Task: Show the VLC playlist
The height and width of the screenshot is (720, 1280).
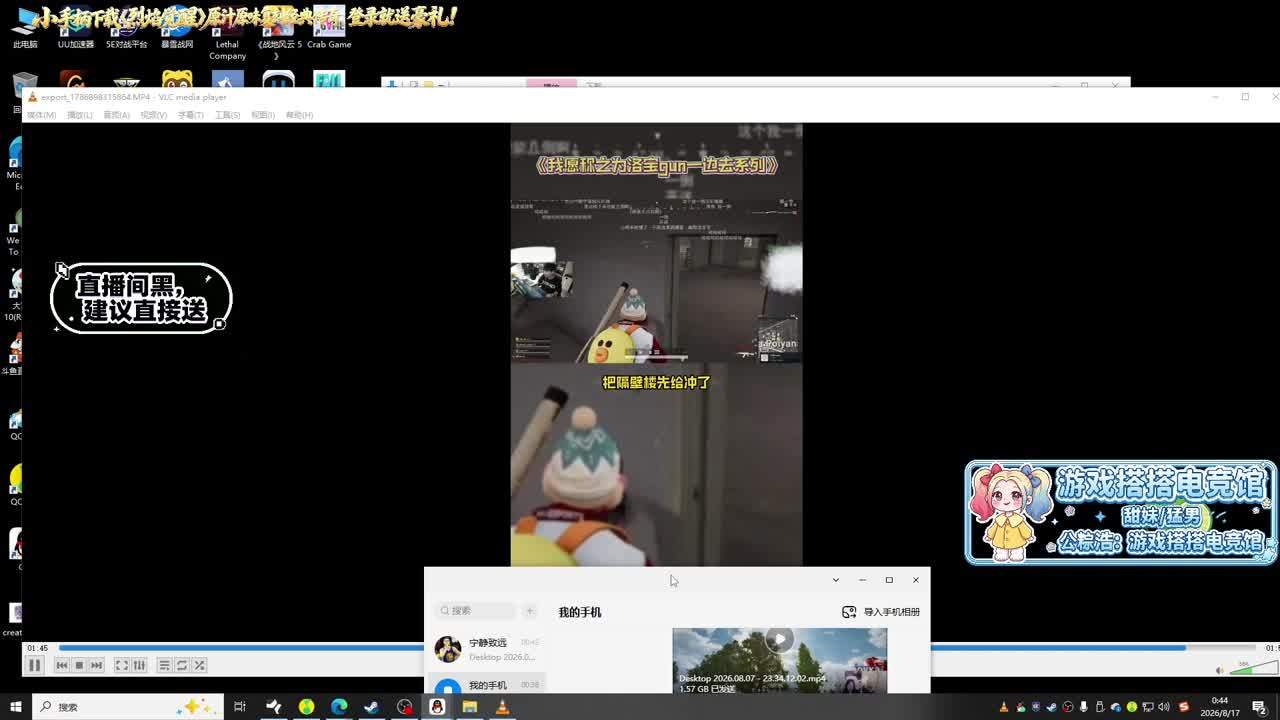Action: coord(164,665)
